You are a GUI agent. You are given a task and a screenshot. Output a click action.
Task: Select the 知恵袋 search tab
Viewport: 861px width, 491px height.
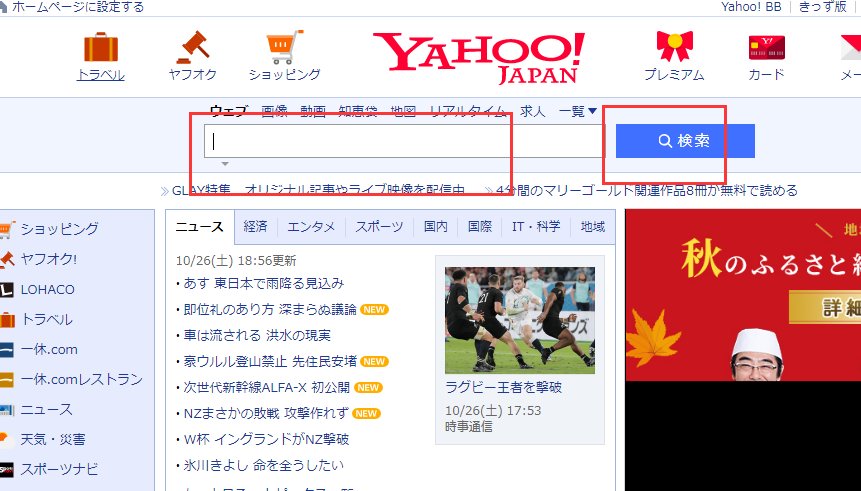click(358, 111)
